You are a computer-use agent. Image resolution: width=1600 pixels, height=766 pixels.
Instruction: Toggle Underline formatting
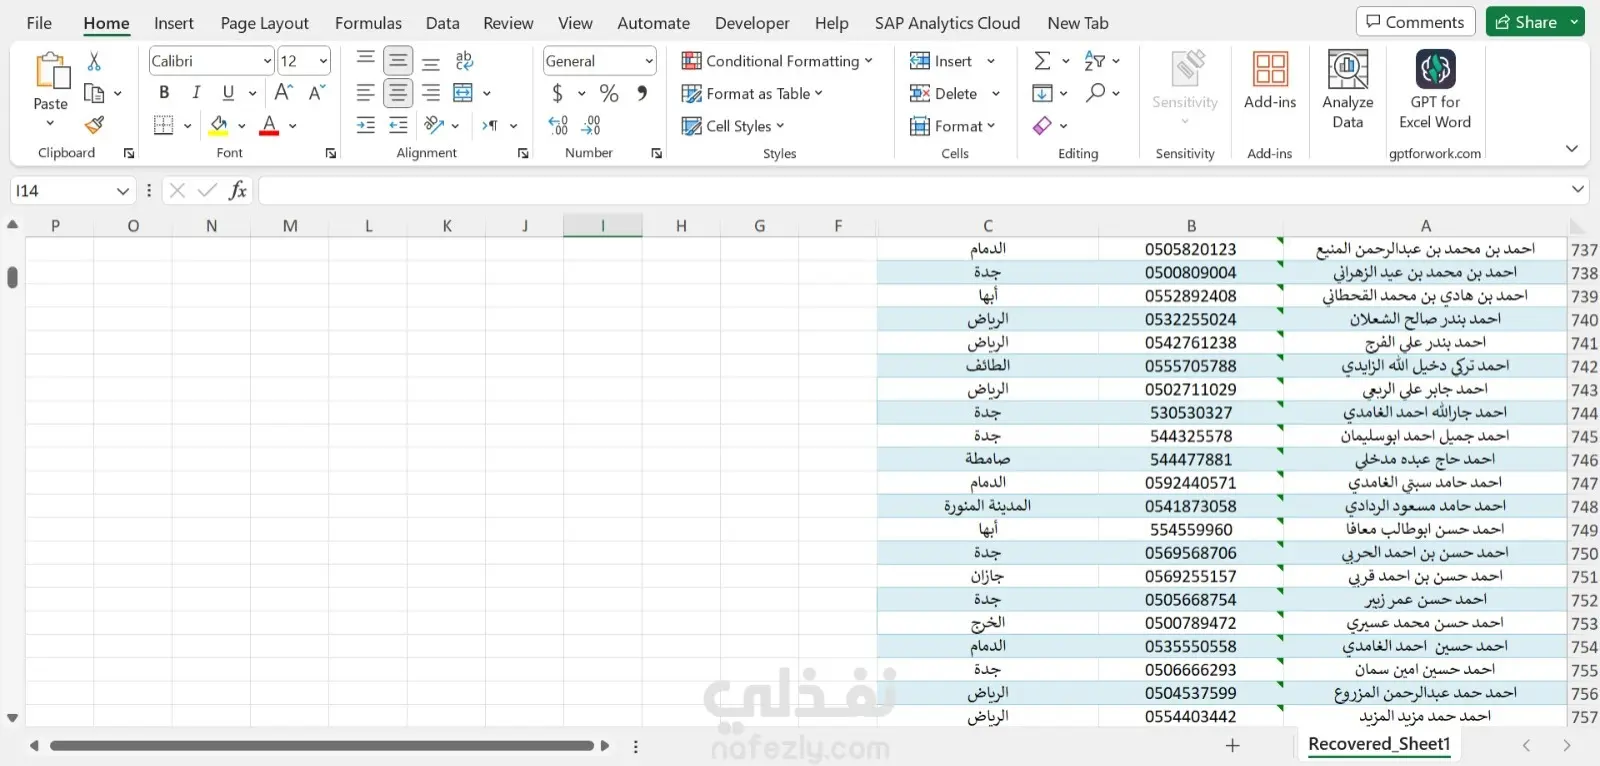228,93
